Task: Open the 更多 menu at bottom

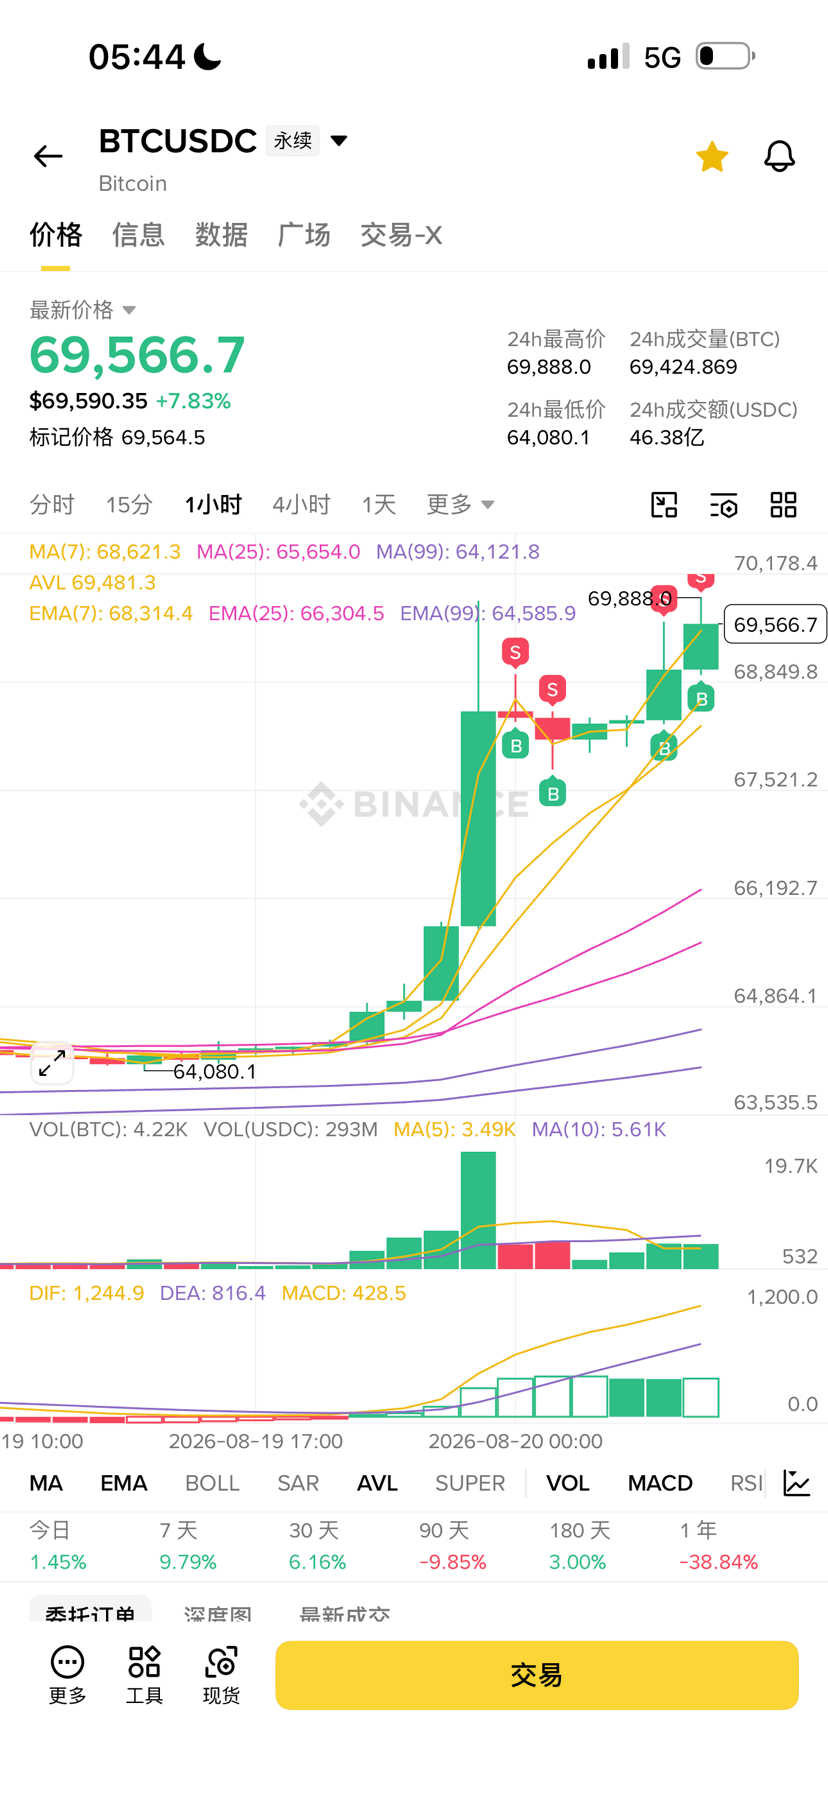Action: click(68, 1675)
